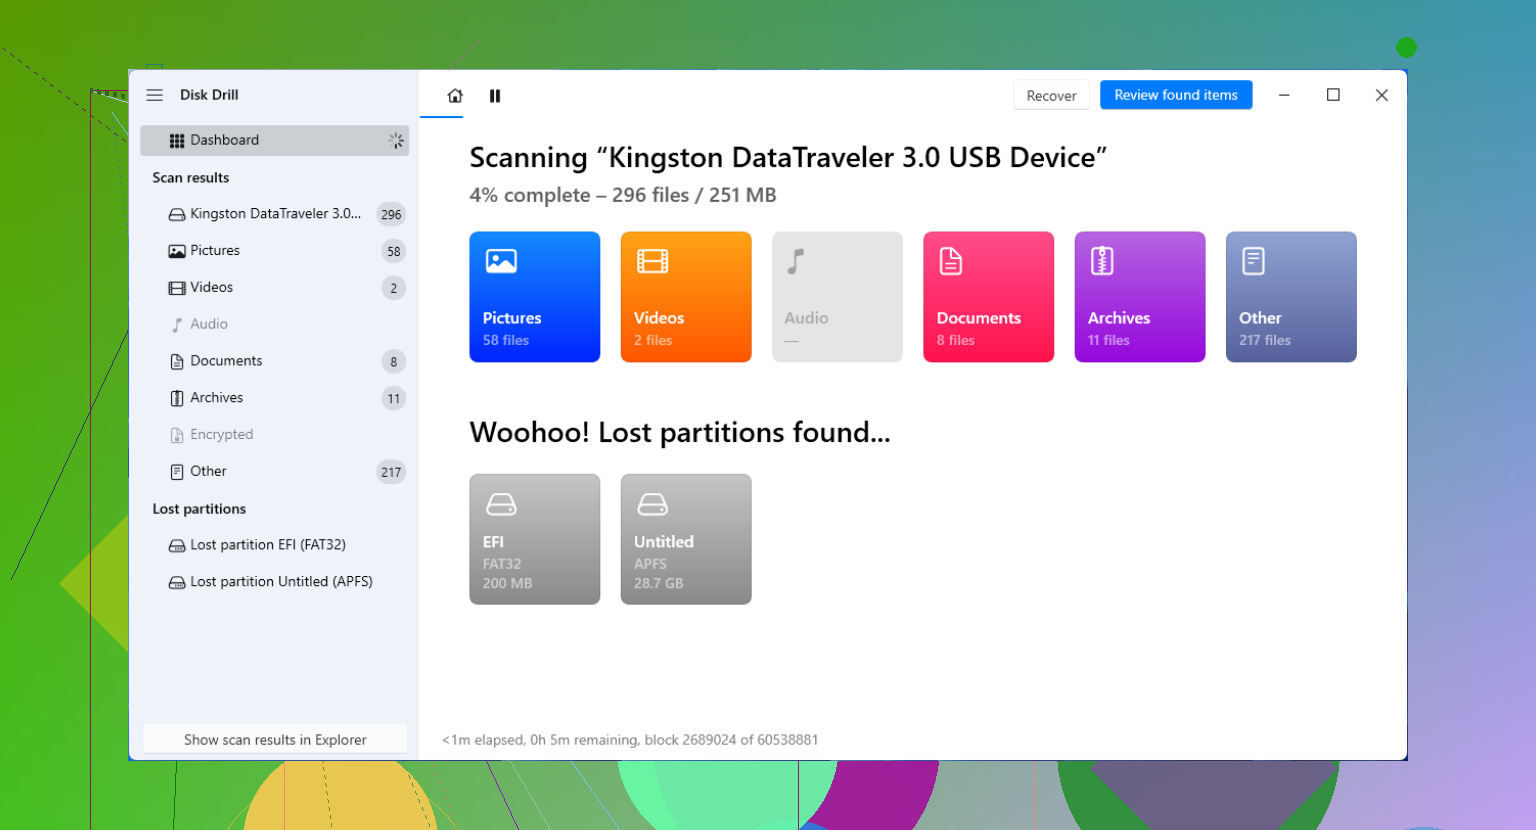Image resolution: width=1536 pixels, height=830 pixels.
Task: Open the pink Documents 8 files card
Action: 988,297
